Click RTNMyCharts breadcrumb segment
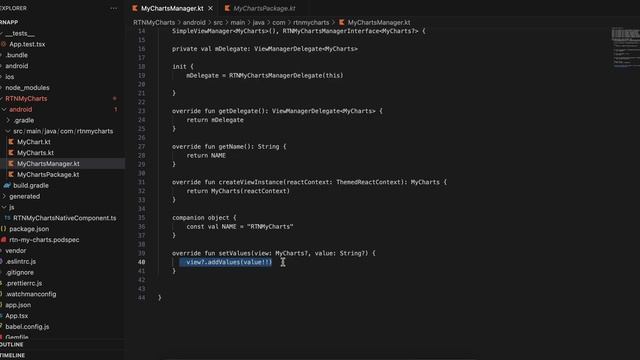Screen dimensions: 640x360 point(154,22)
